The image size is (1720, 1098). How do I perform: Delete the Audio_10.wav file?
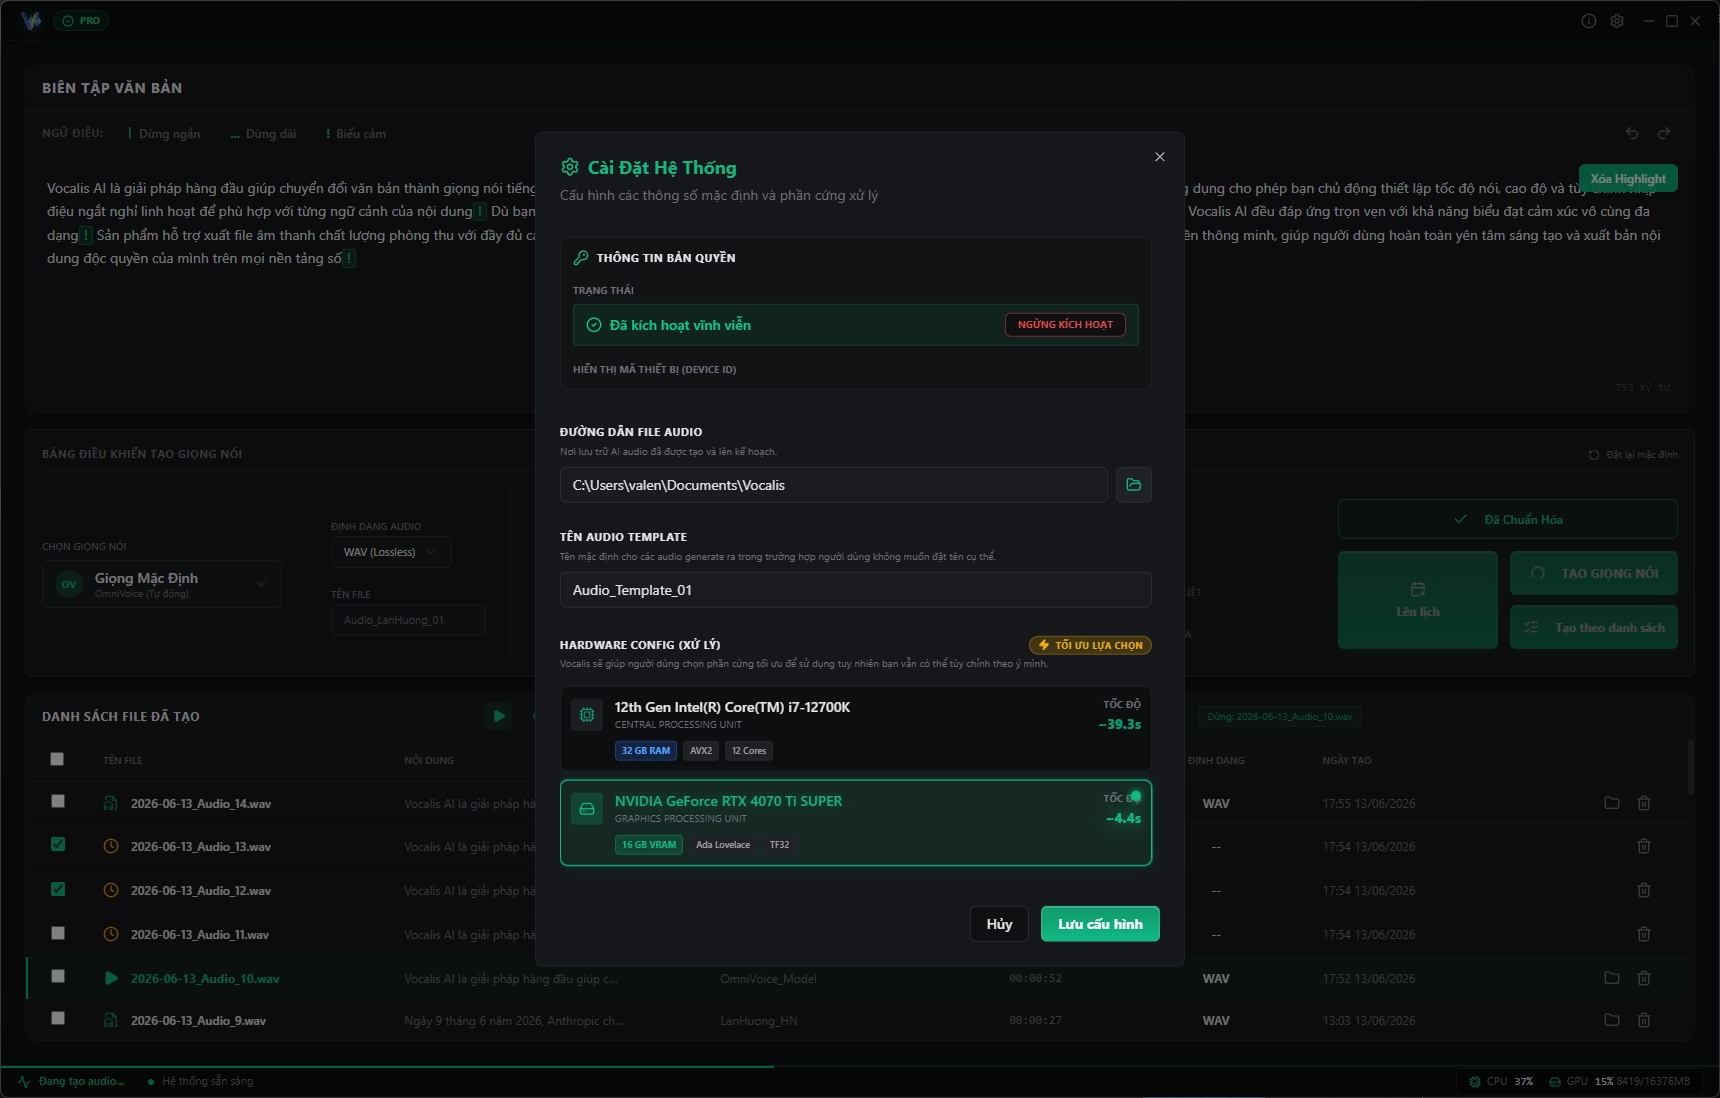(x=1644, y=978)
